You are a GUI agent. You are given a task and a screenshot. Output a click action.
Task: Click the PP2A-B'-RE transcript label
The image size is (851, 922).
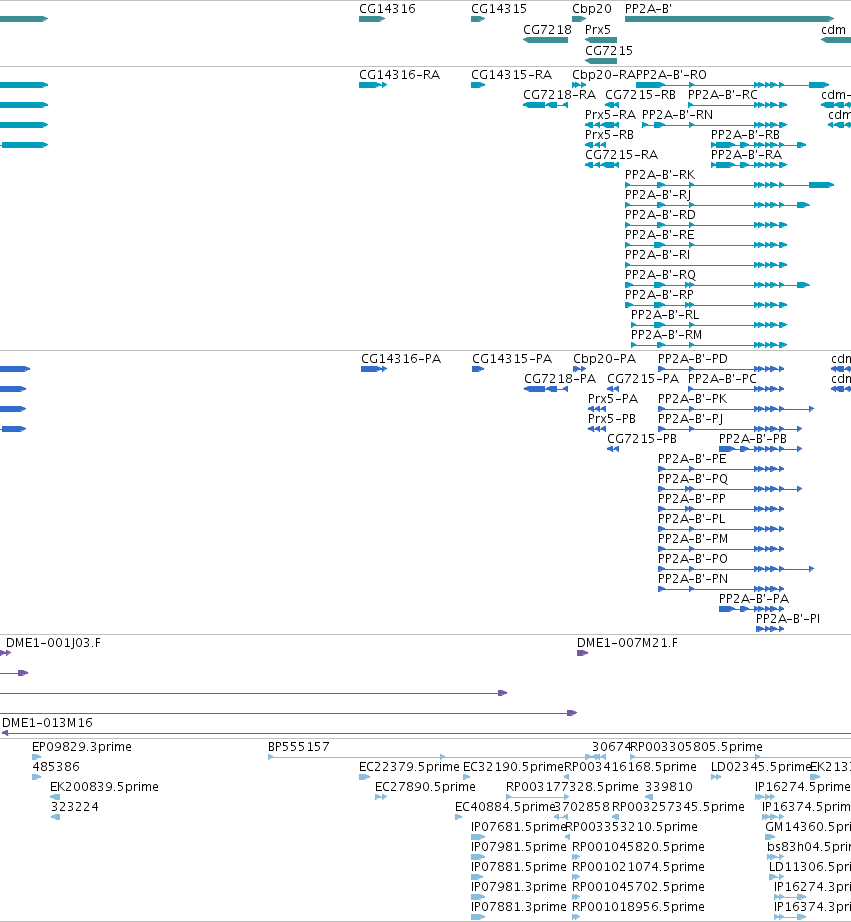[659, 235]
